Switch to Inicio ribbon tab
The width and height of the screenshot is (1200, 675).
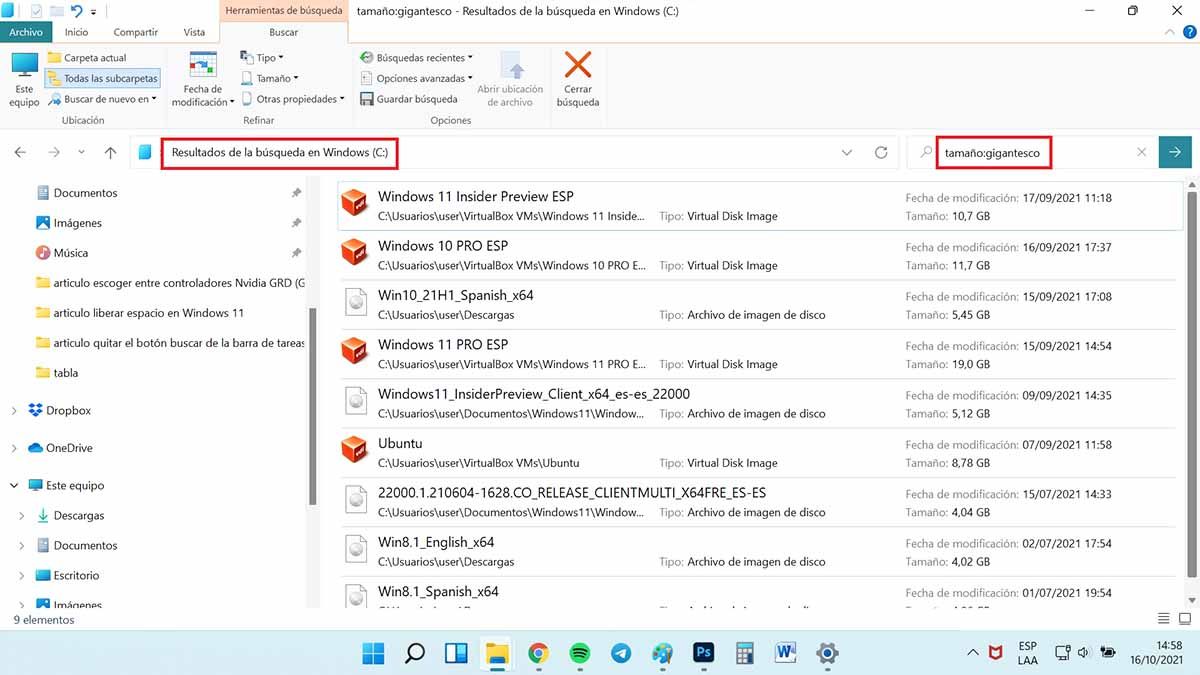77,32
